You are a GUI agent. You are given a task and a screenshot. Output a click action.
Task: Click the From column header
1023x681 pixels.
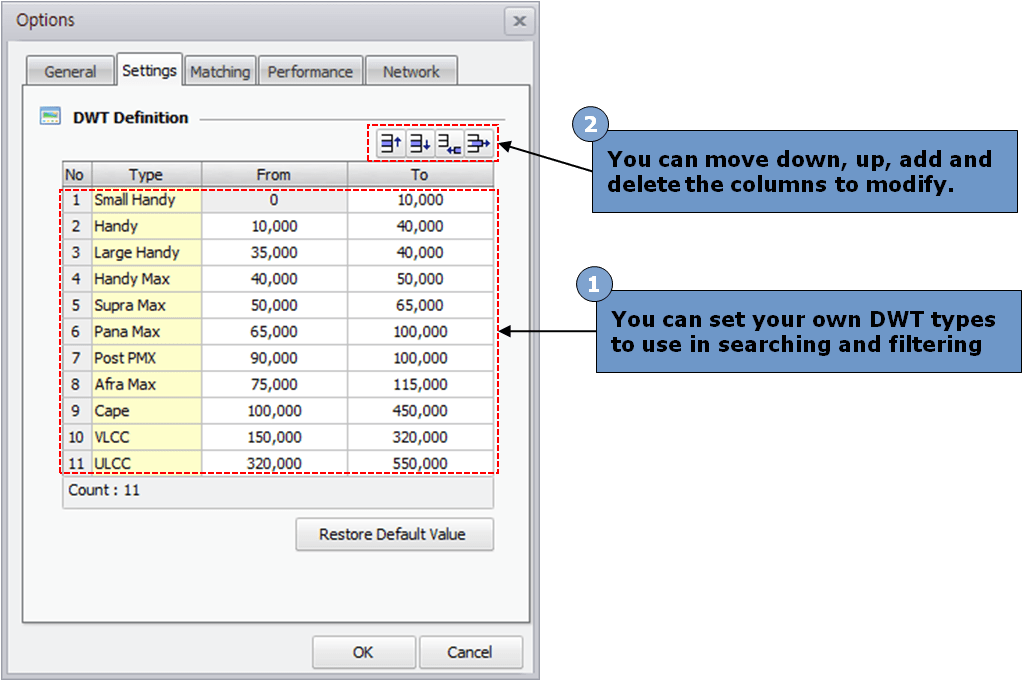[273, 174]
